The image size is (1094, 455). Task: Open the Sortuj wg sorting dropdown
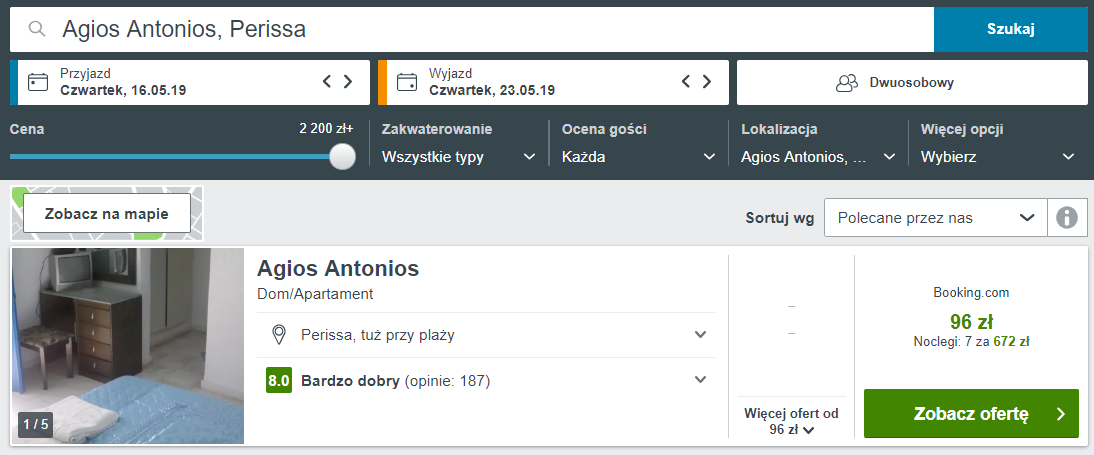pyautogui.click(x=935, y=217)
